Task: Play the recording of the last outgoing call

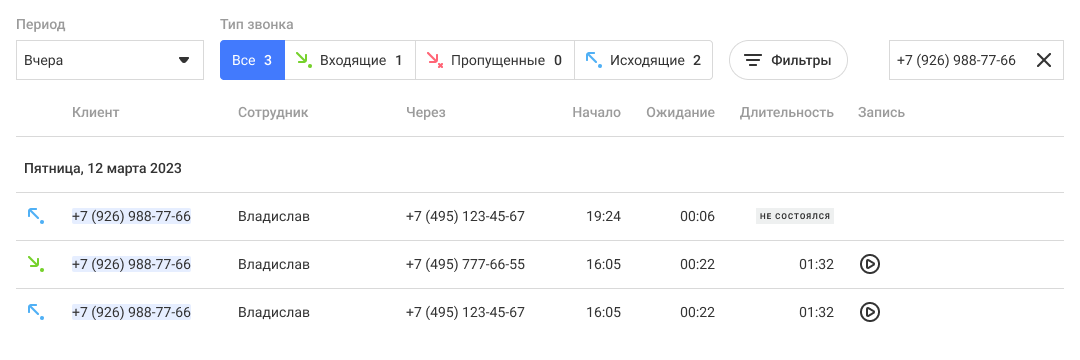Action: [870, 313]
